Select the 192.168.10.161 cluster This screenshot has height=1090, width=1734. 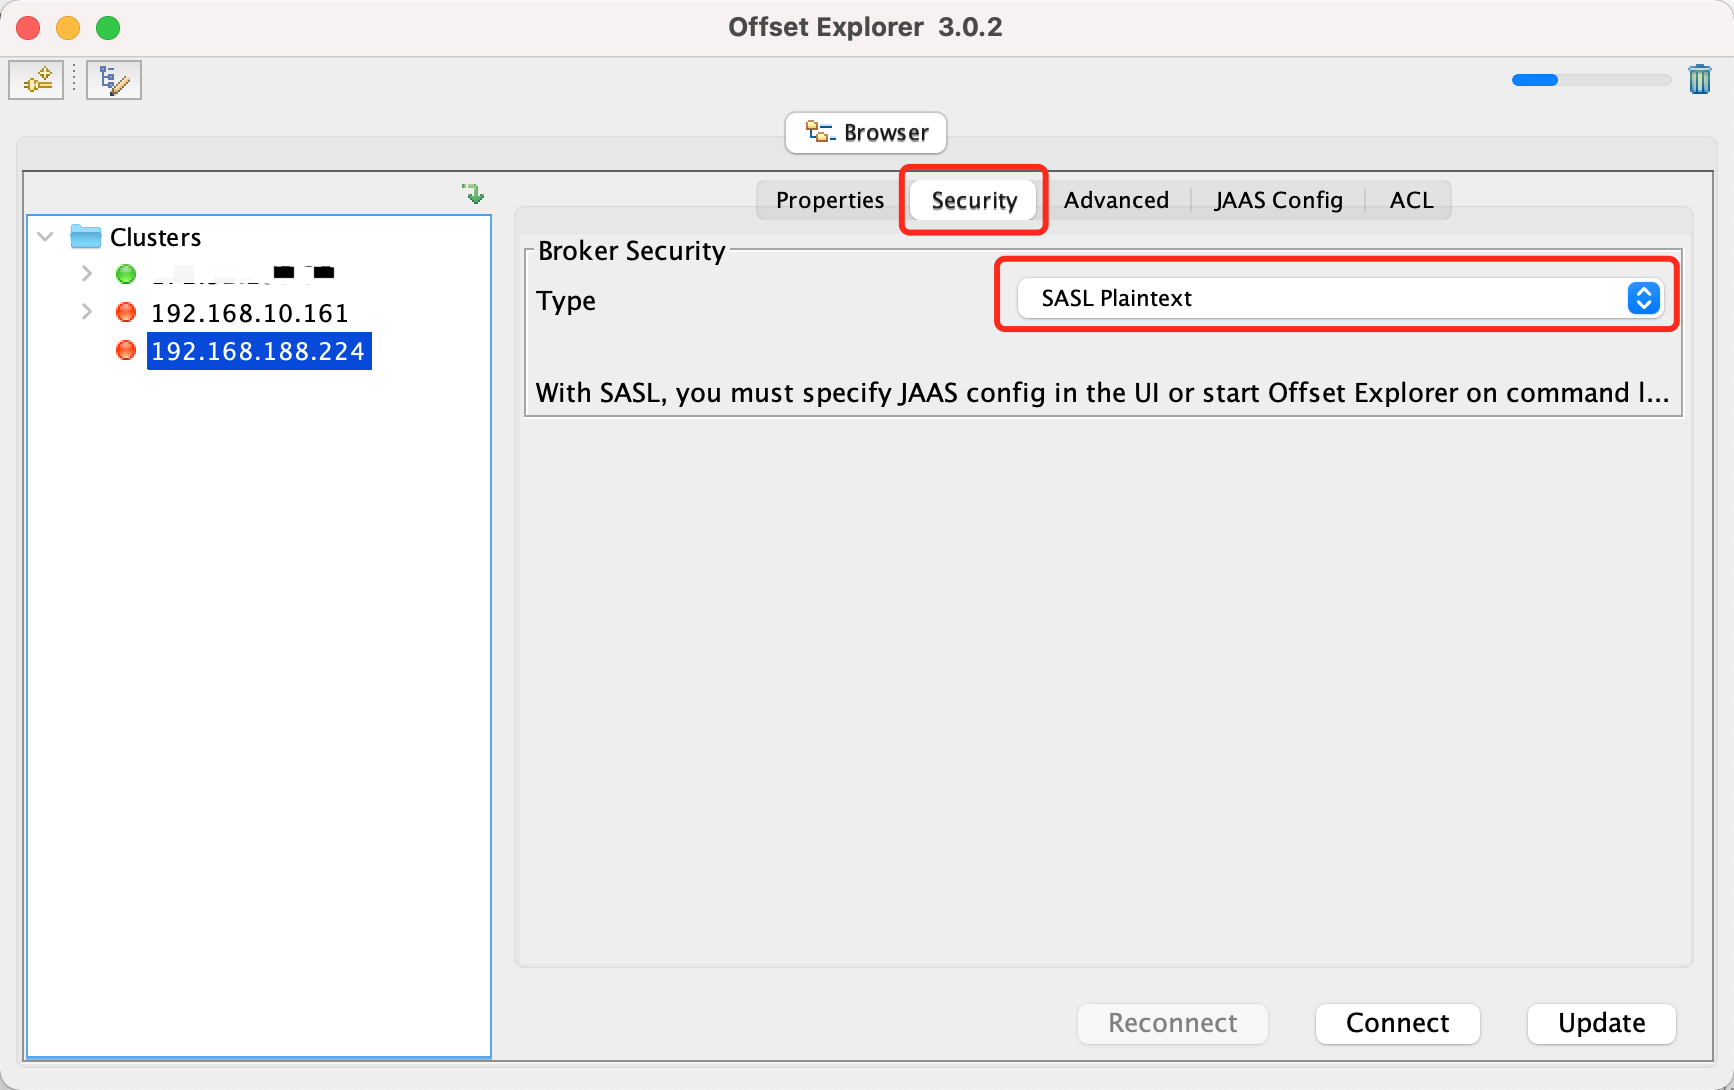pos(250,313)
